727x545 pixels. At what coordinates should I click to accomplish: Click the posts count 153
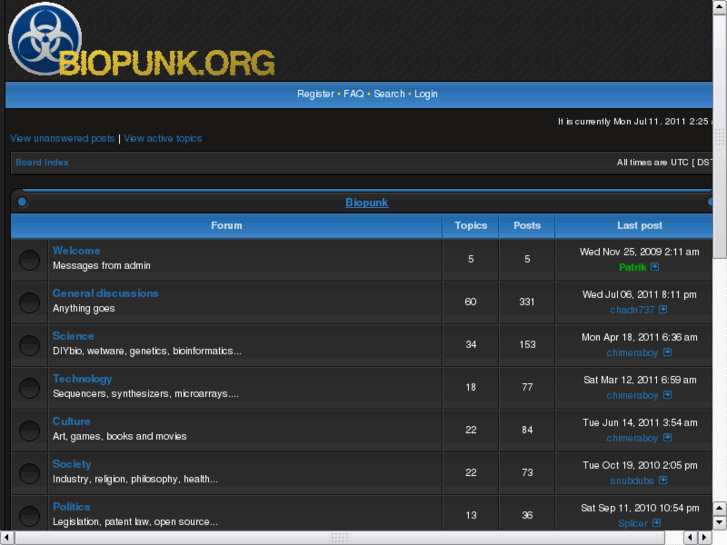[x=527, y=345]
